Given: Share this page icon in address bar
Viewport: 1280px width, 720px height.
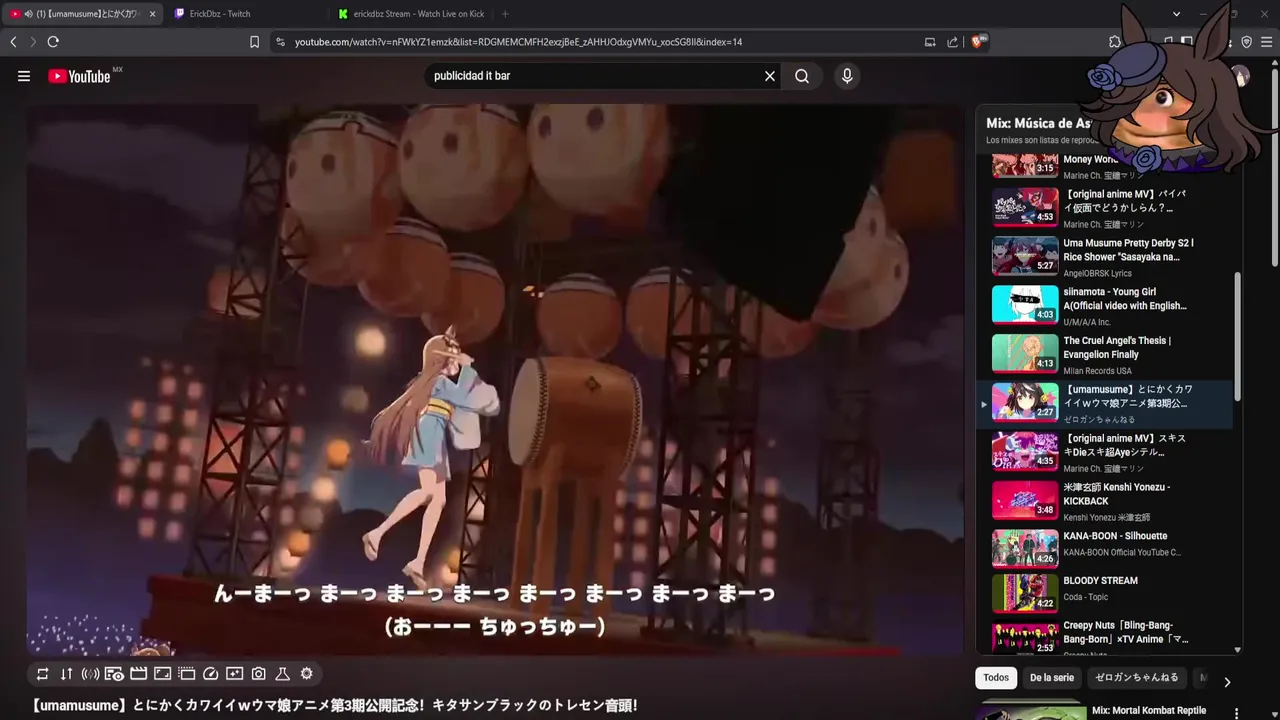Looking at the screenshot, I should pos(952,42).
